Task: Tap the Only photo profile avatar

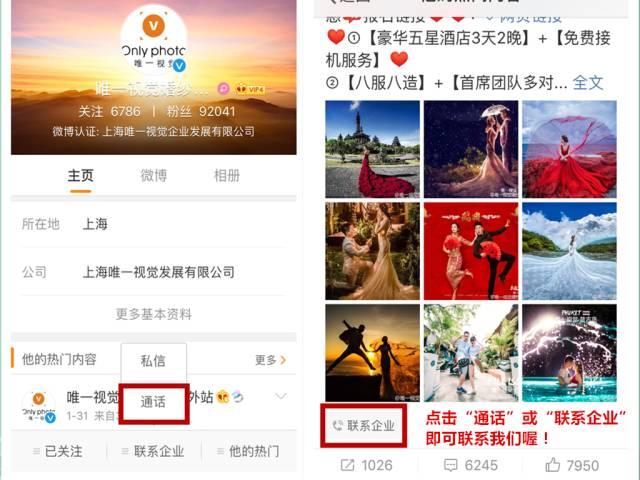Action: point(153,39)
